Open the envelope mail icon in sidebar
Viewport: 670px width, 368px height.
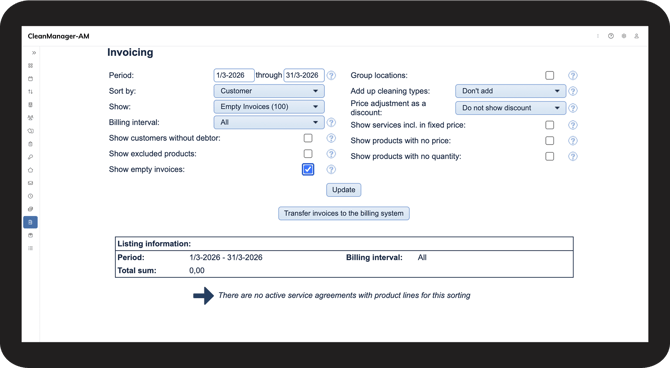coord(30,183)
